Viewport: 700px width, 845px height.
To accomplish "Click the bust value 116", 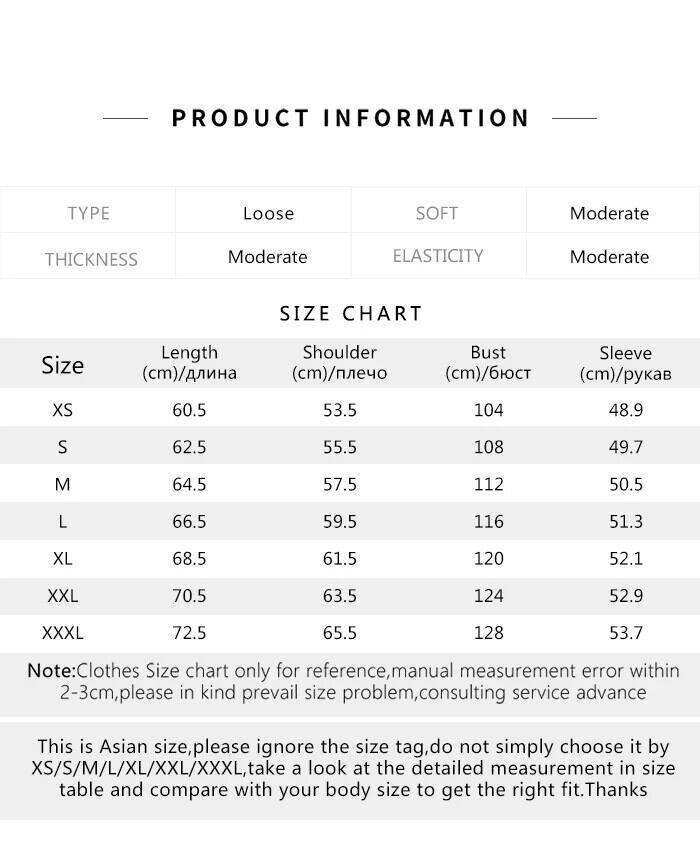I will click(488, 521).
